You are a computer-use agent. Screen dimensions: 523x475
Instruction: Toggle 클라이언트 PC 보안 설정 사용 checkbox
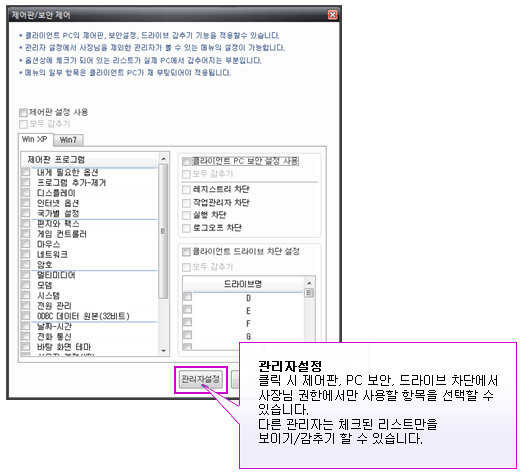tap(186, 162)
